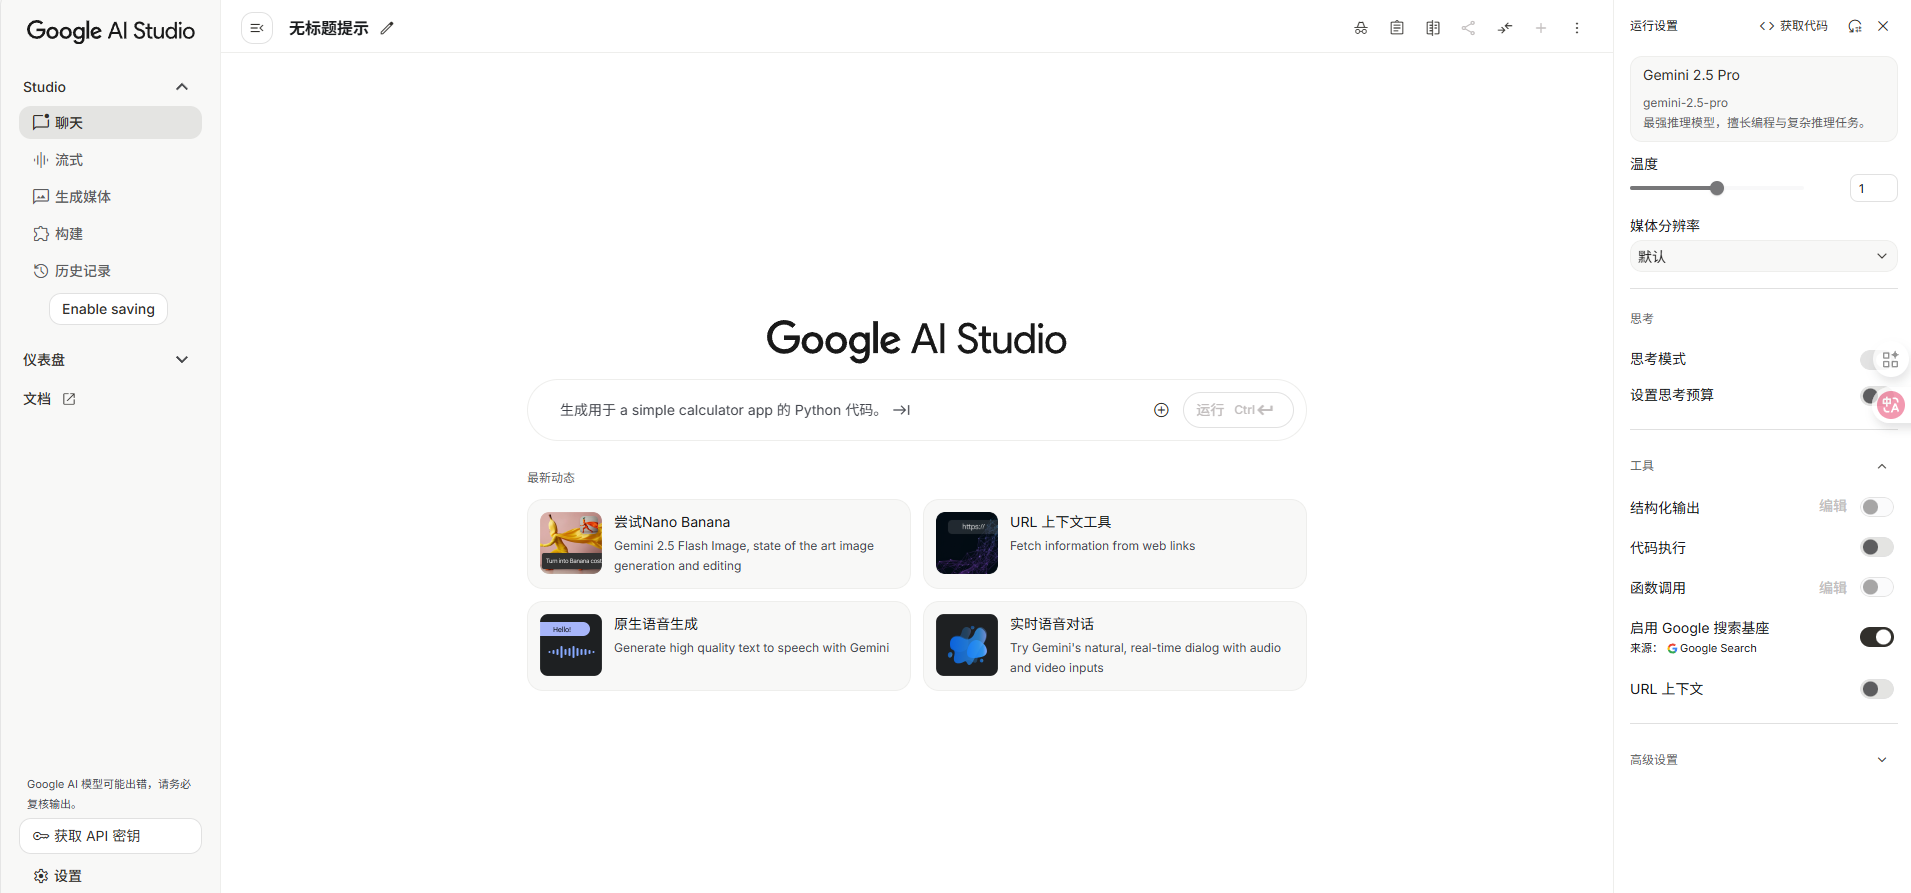Open the 尝试Nano Banana card

pos(718,544)
